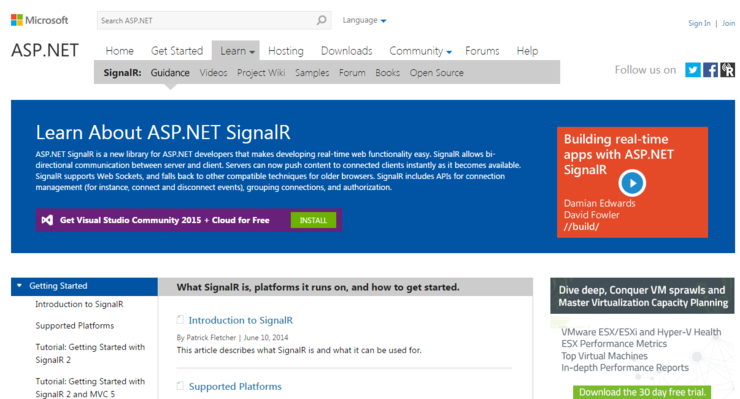Click the page icon beside Introduction to SignalR

(x=180, y=320)
